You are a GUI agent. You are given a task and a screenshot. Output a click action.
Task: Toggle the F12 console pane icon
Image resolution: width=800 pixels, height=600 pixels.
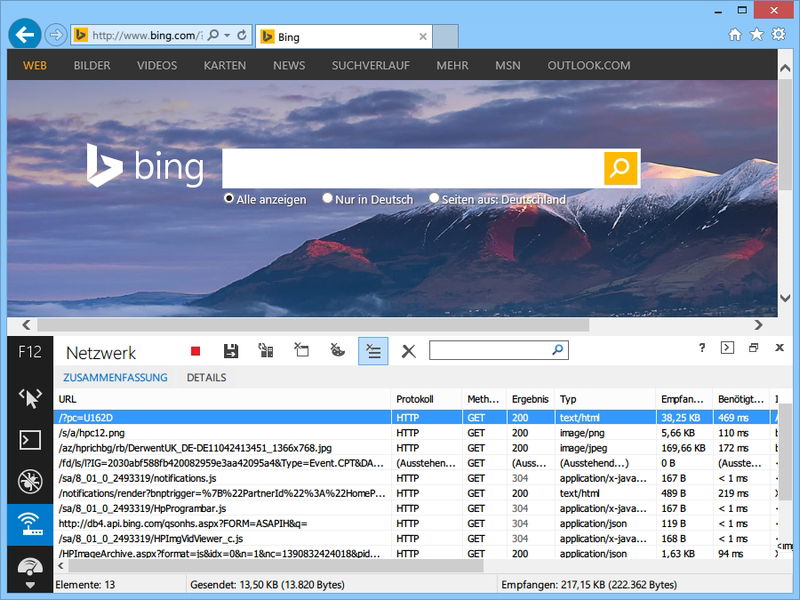[x=727, y=347]
